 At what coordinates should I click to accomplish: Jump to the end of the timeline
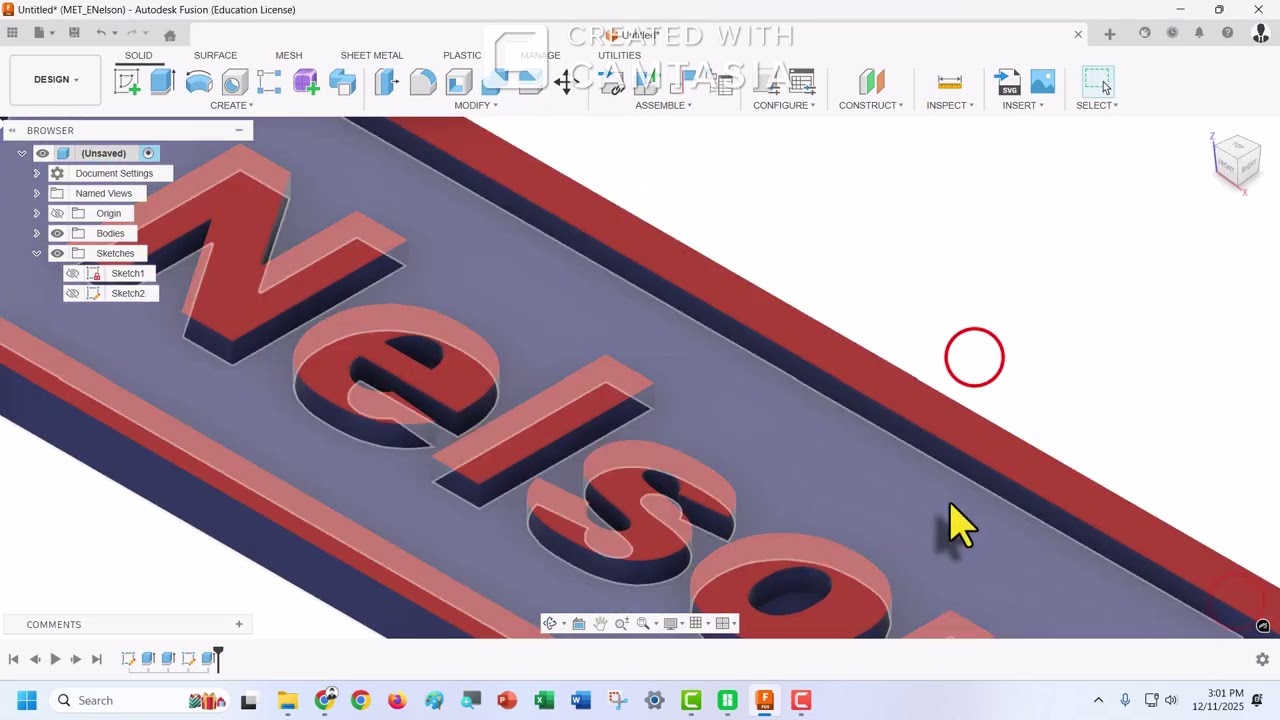[97, 659]
